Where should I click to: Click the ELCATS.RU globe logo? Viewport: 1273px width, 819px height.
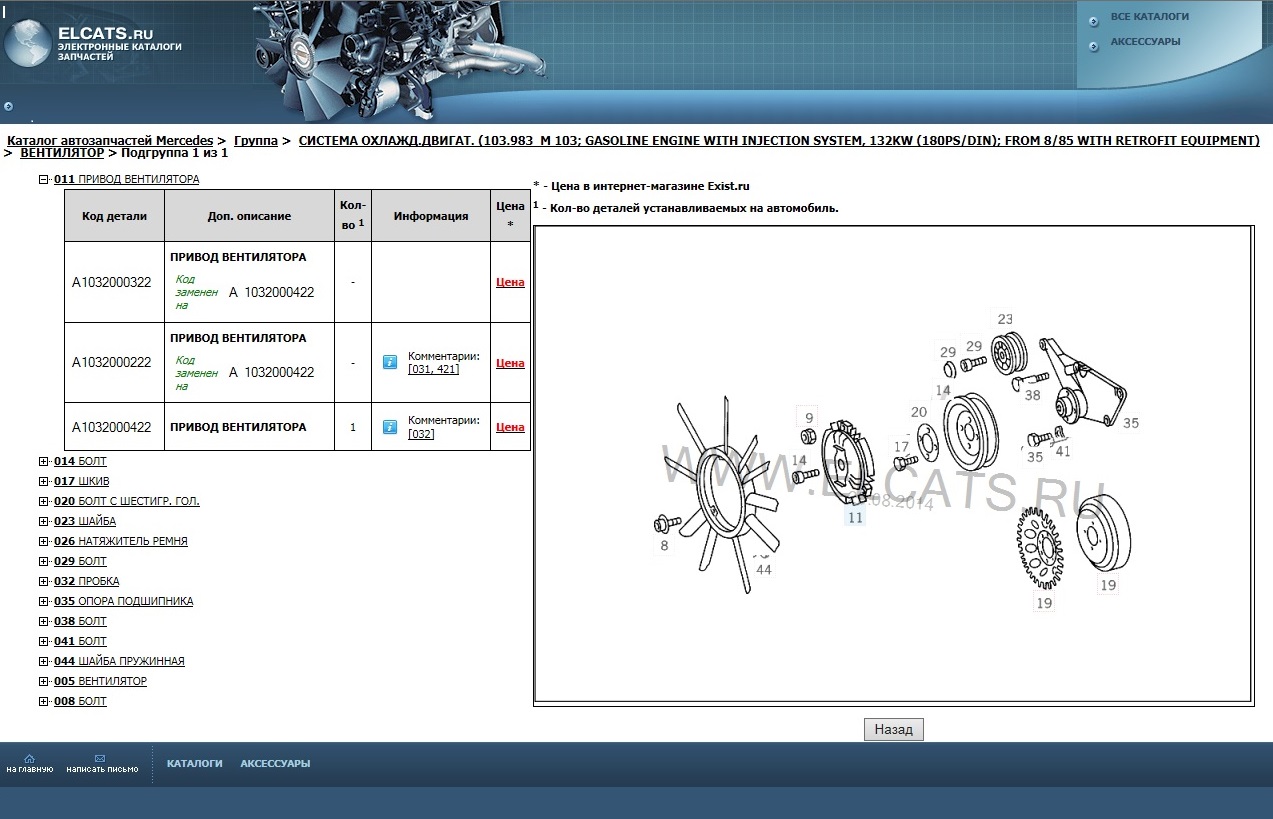click(28, 44)
